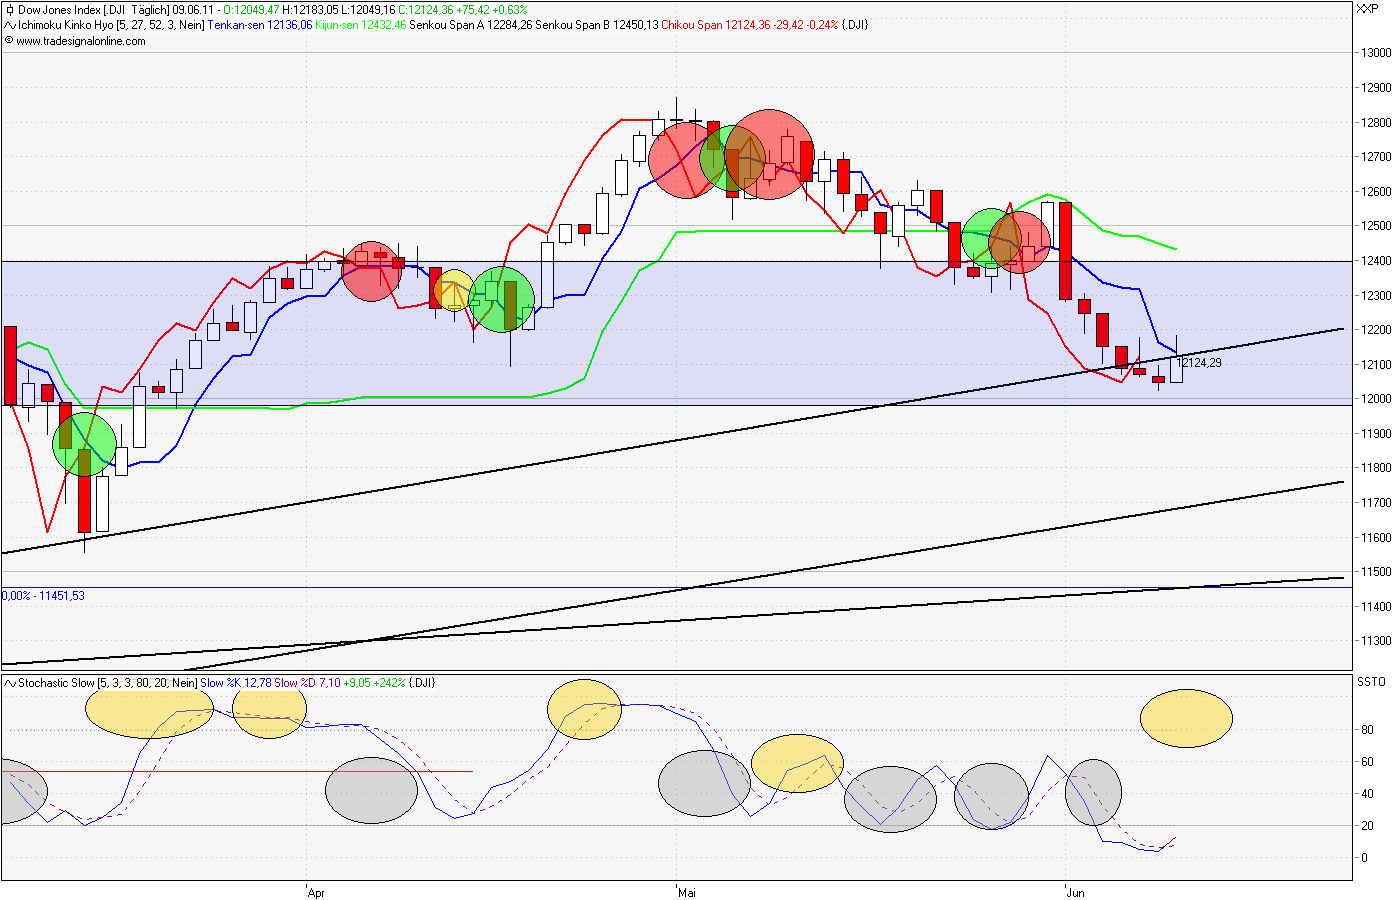Click the copyright icon next to tradesignalonline.com
Image resolution: width=1400 pixels, height=900 pixels.
tap(9, 42)
